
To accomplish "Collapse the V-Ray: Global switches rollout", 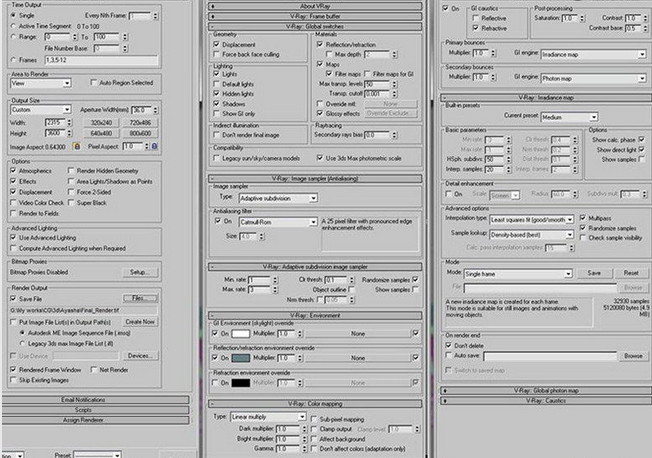I will (x=315, y=27).
